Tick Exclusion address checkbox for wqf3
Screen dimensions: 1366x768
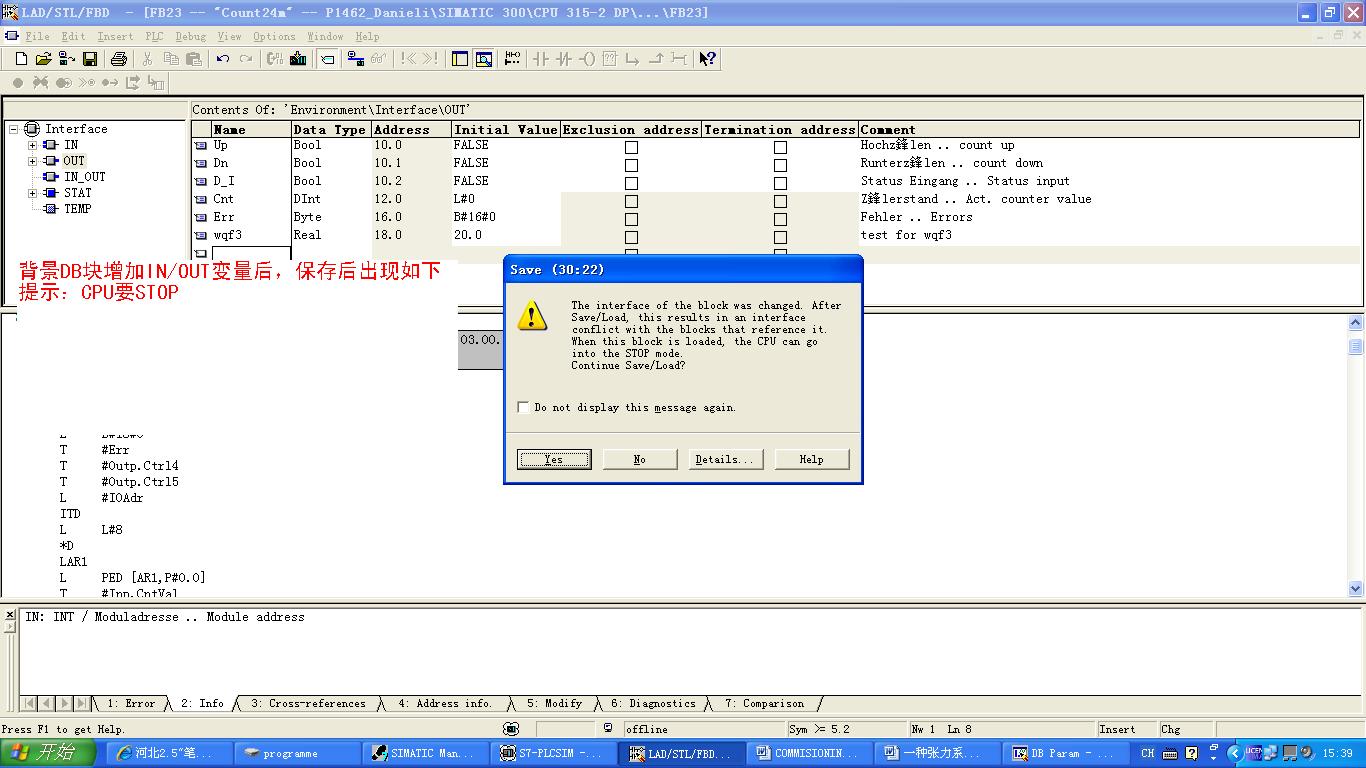631,237
